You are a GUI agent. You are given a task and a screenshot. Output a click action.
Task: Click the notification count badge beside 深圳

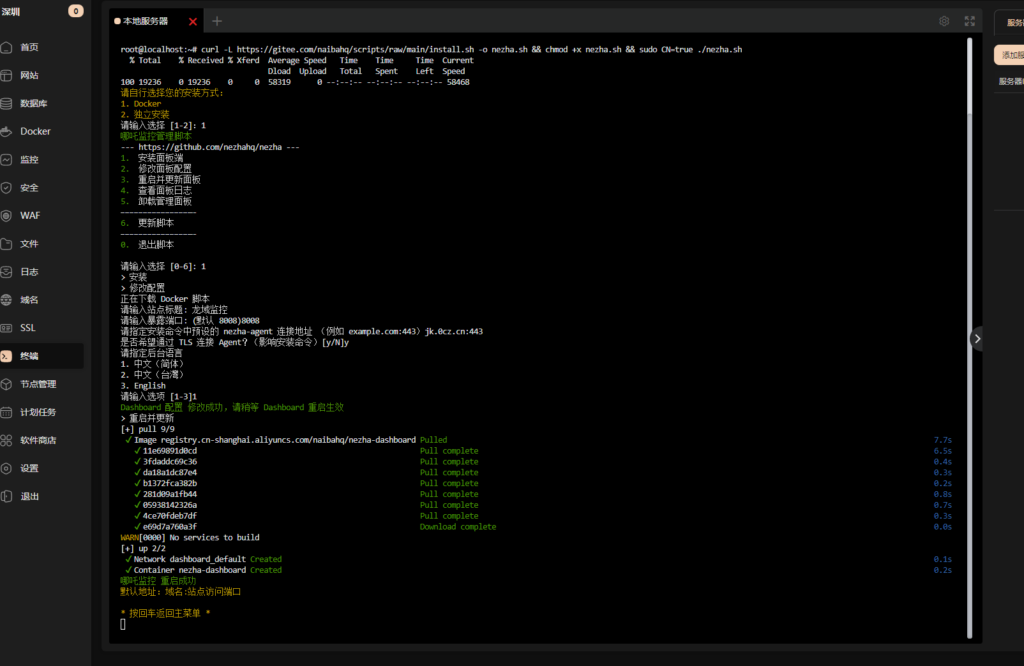76,11
